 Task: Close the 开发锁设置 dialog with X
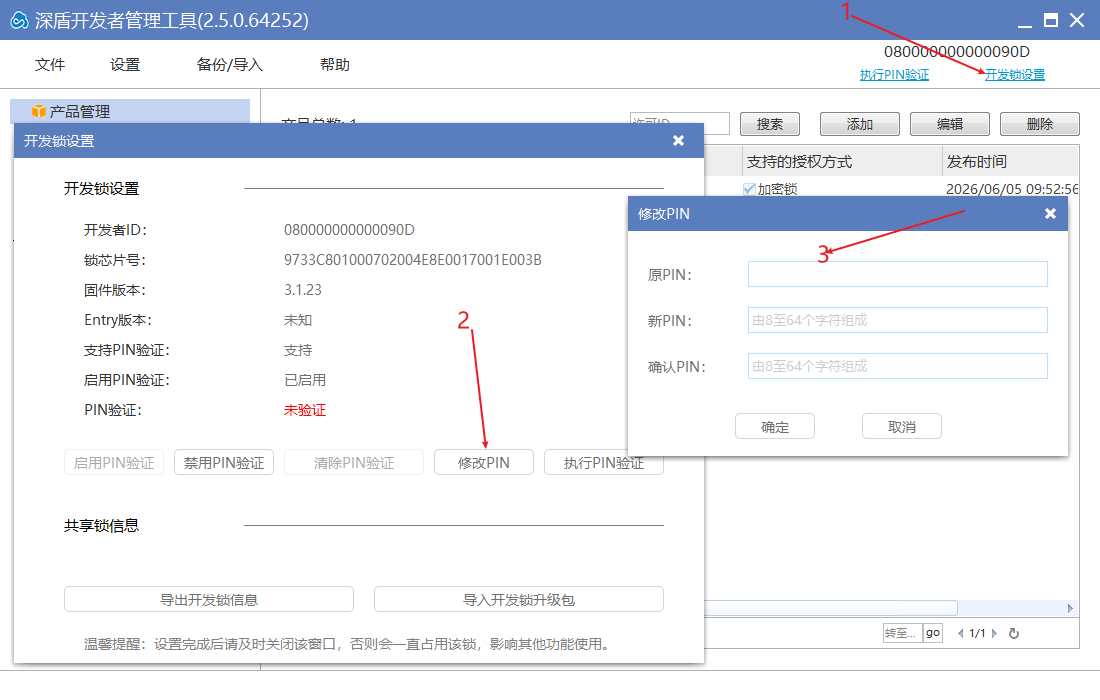(678, 140)
